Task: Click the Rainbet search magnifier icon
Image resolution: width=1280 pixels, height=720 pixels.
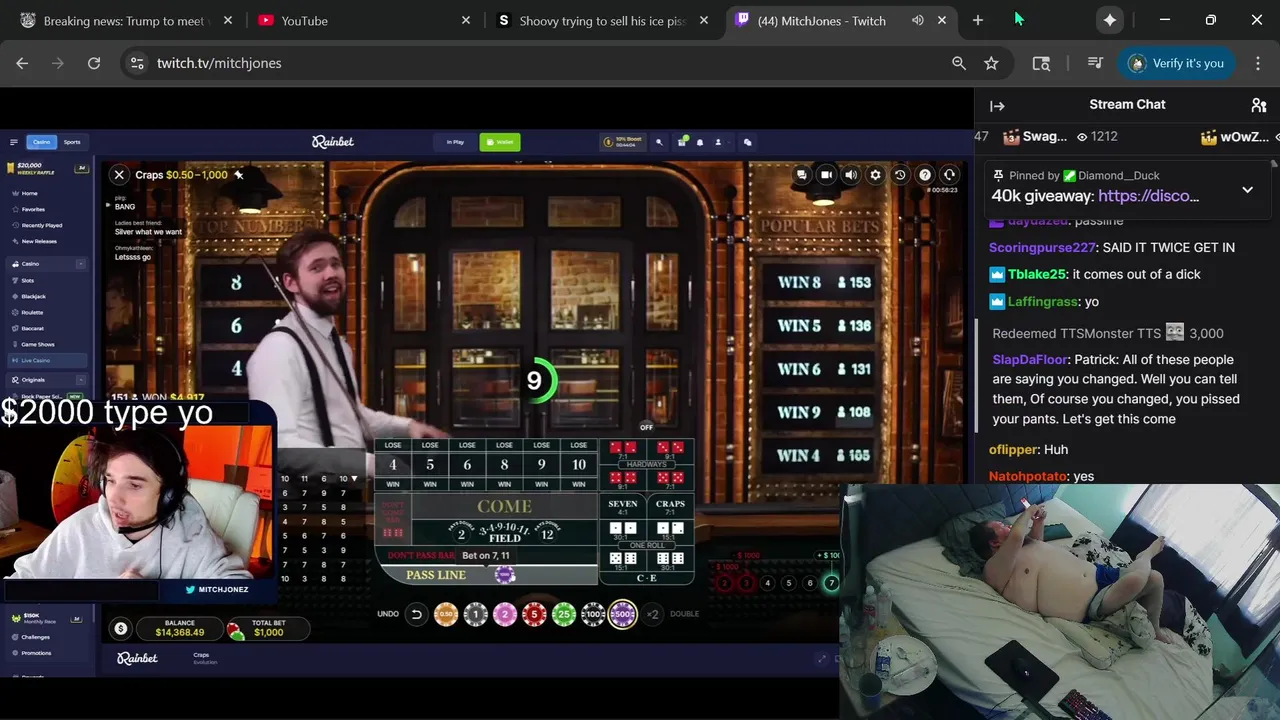Action: click(x=659, y=142)
